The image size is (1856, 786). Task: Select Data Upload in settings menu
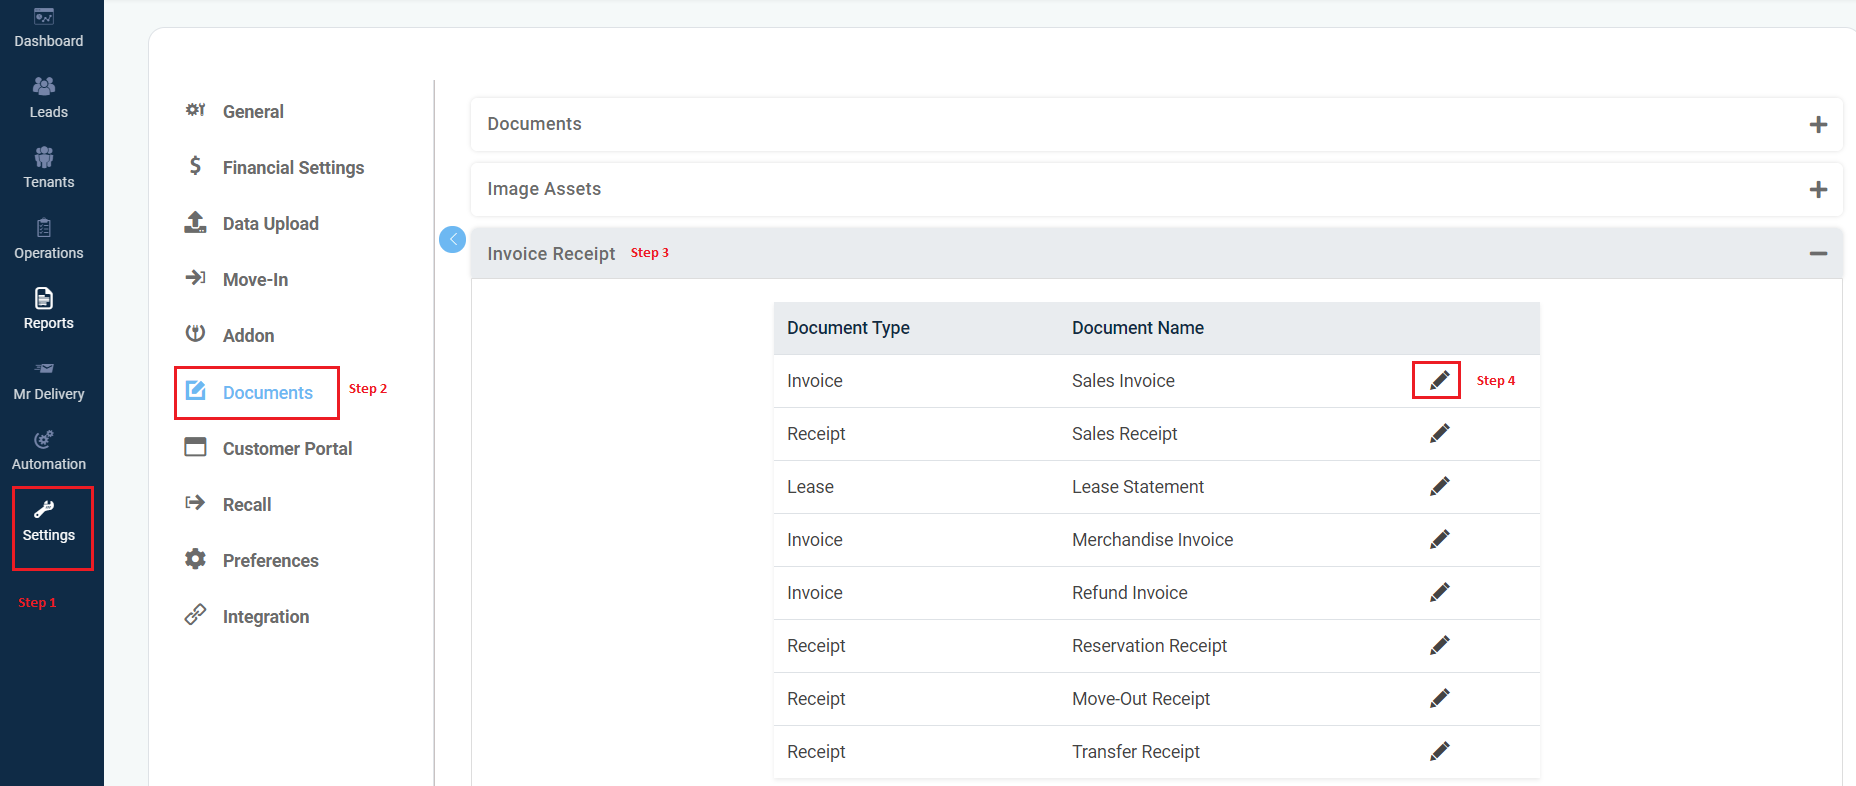(x=270, y=224)
